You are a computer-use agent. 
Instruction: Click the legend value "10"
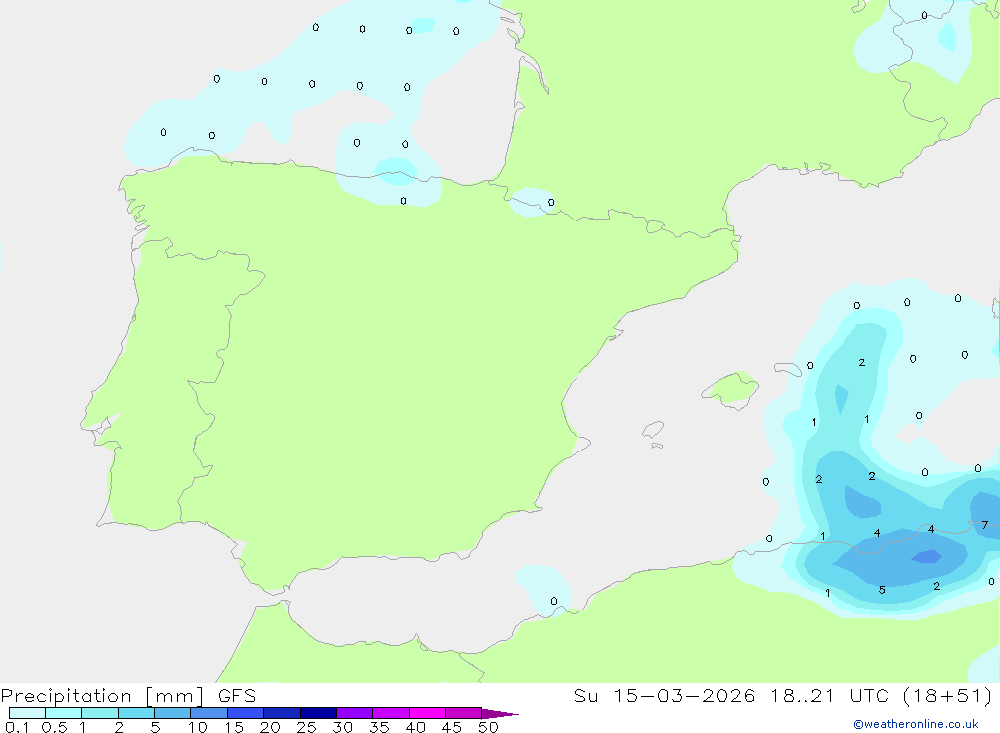[198, 727]
